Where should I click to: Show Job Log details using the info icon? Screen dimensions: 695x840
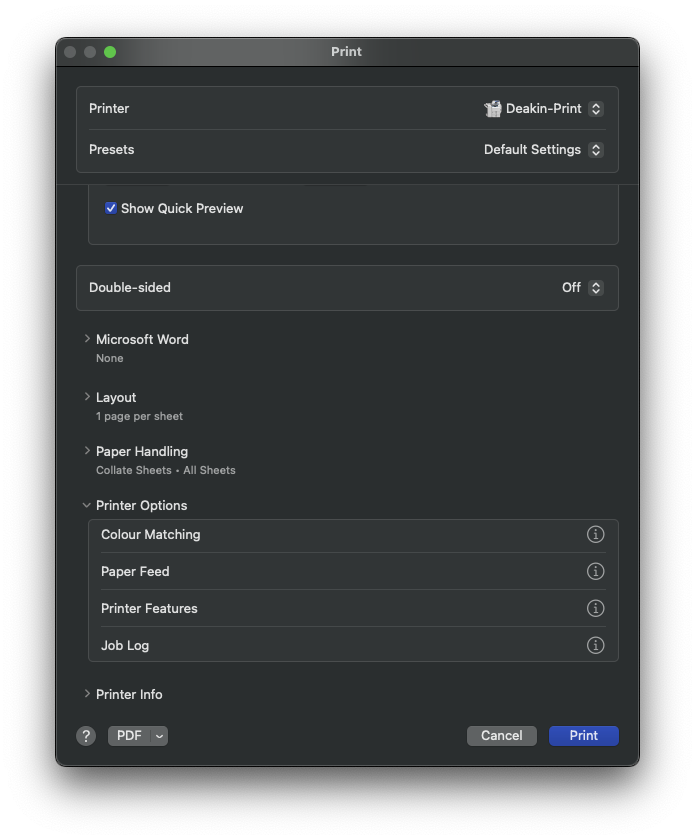[x=596, y=645]
